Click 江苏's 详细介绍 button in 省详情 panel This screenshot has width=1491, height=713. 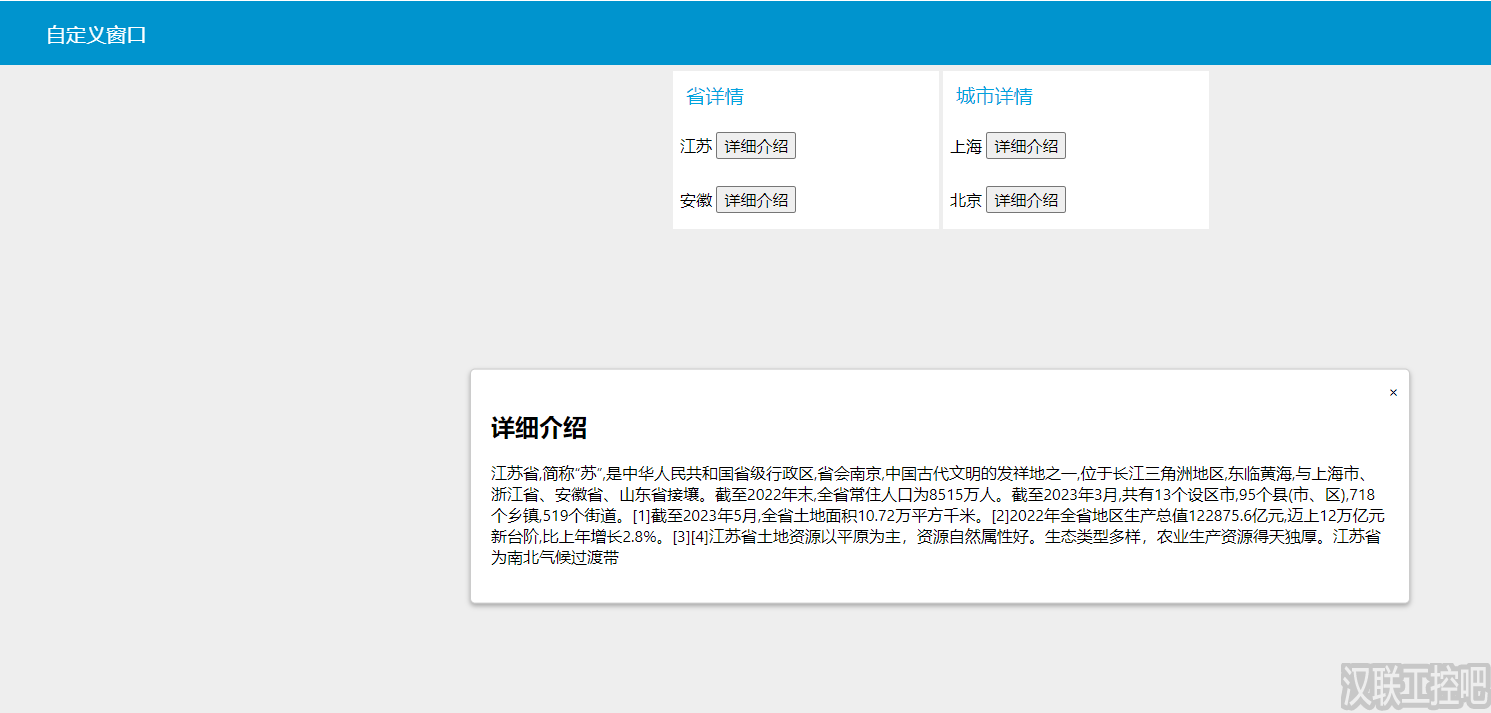756,145
